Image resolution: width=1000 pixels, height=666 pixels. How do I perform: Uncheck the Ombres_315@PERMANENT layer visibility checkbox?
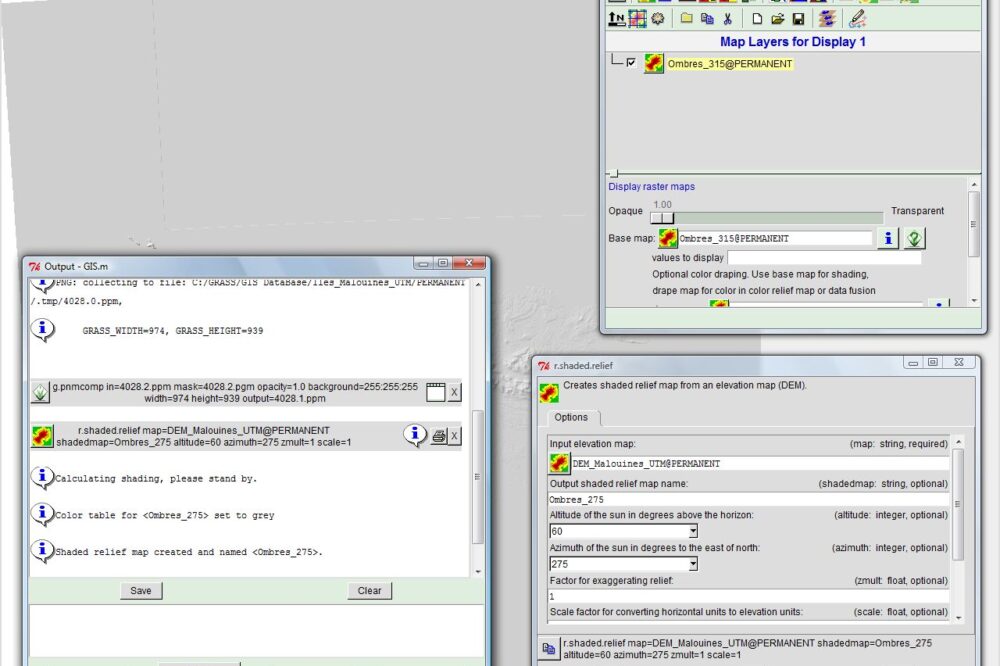tap(631, 63)
